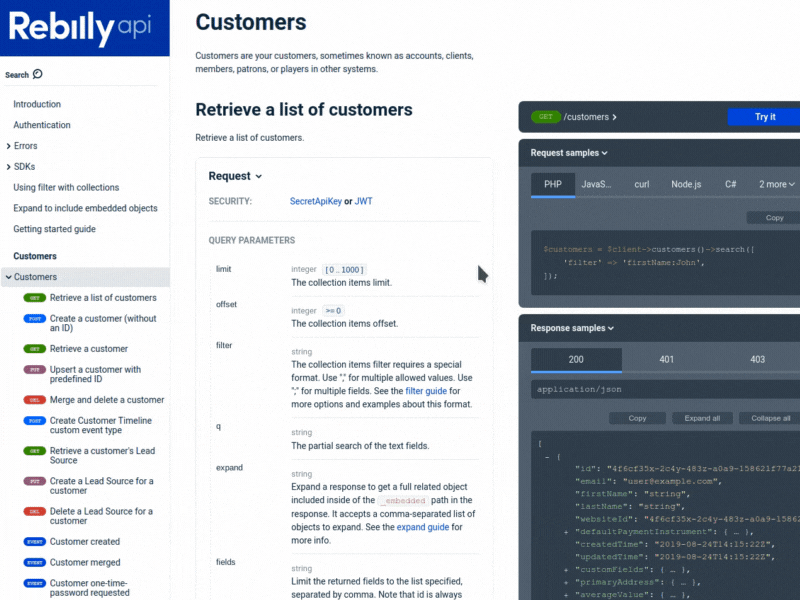Viewport: 800px width, 600px height.
Task: Open Authentication in the sidebar
Action: 42,125
